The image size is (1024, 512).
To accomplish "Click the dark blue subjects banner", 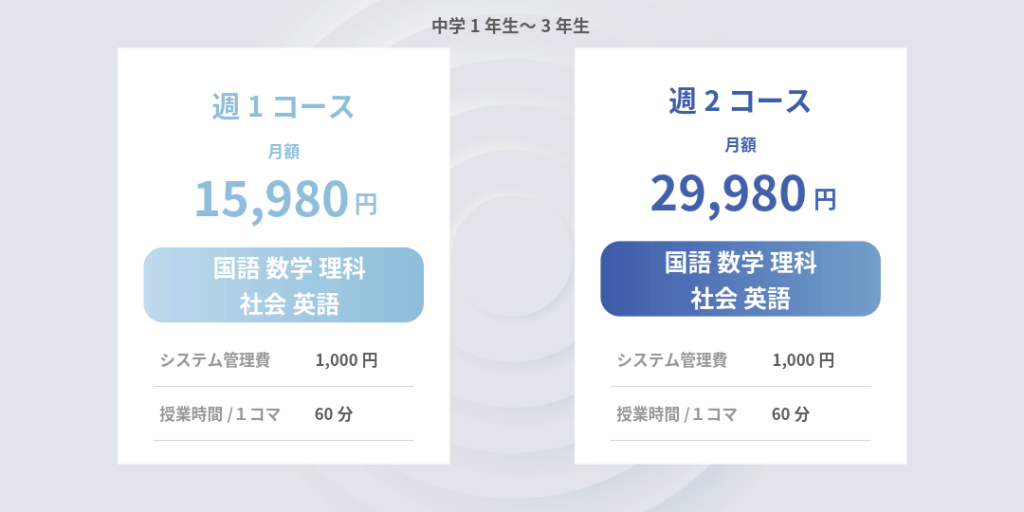I will click(740, 279).
